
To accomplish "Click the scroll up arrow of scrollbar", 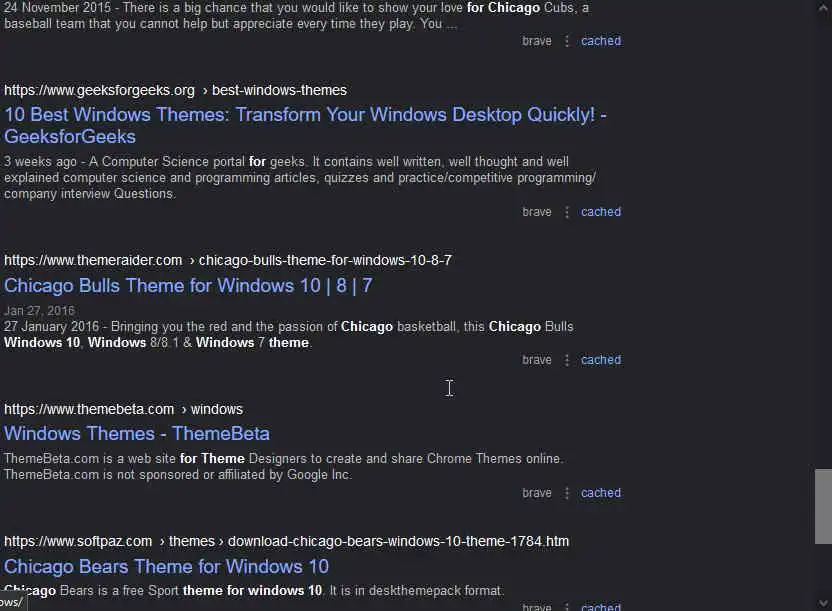I will [x=823, y=8].
